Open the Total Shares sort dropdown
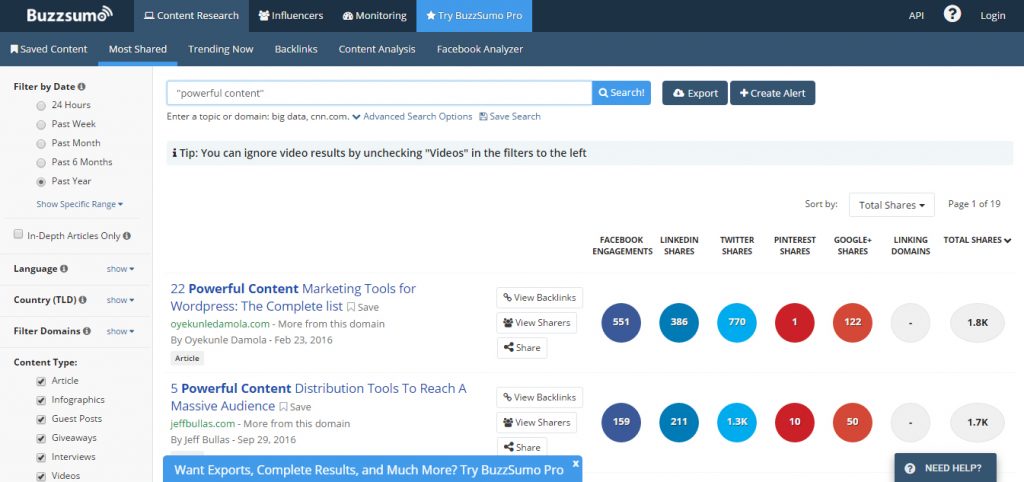This screenshot has width=1024, height=482. (x=891, y=205)
